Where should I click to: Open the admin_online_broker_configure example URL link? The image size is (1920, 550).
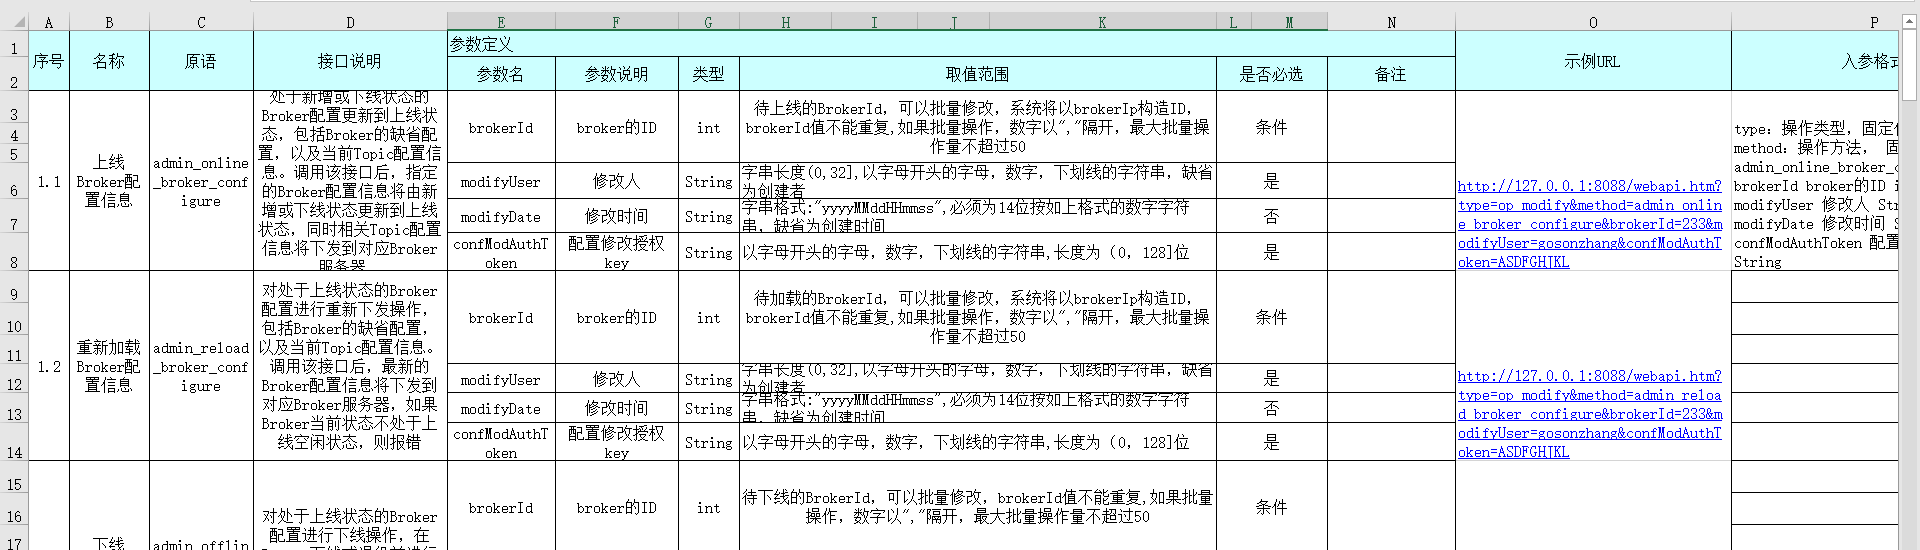(x=1589, y=224)
